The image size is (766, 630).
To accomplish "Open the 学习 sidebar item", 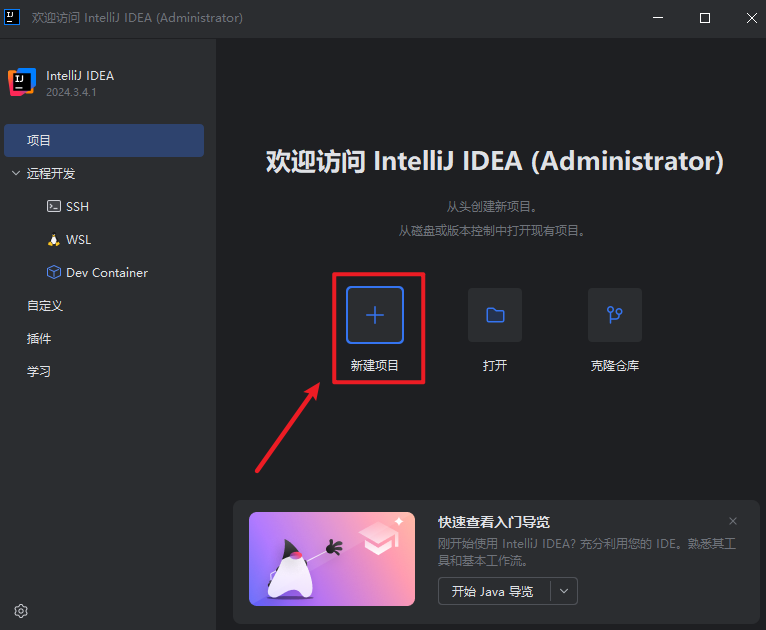I will (39, 372).
